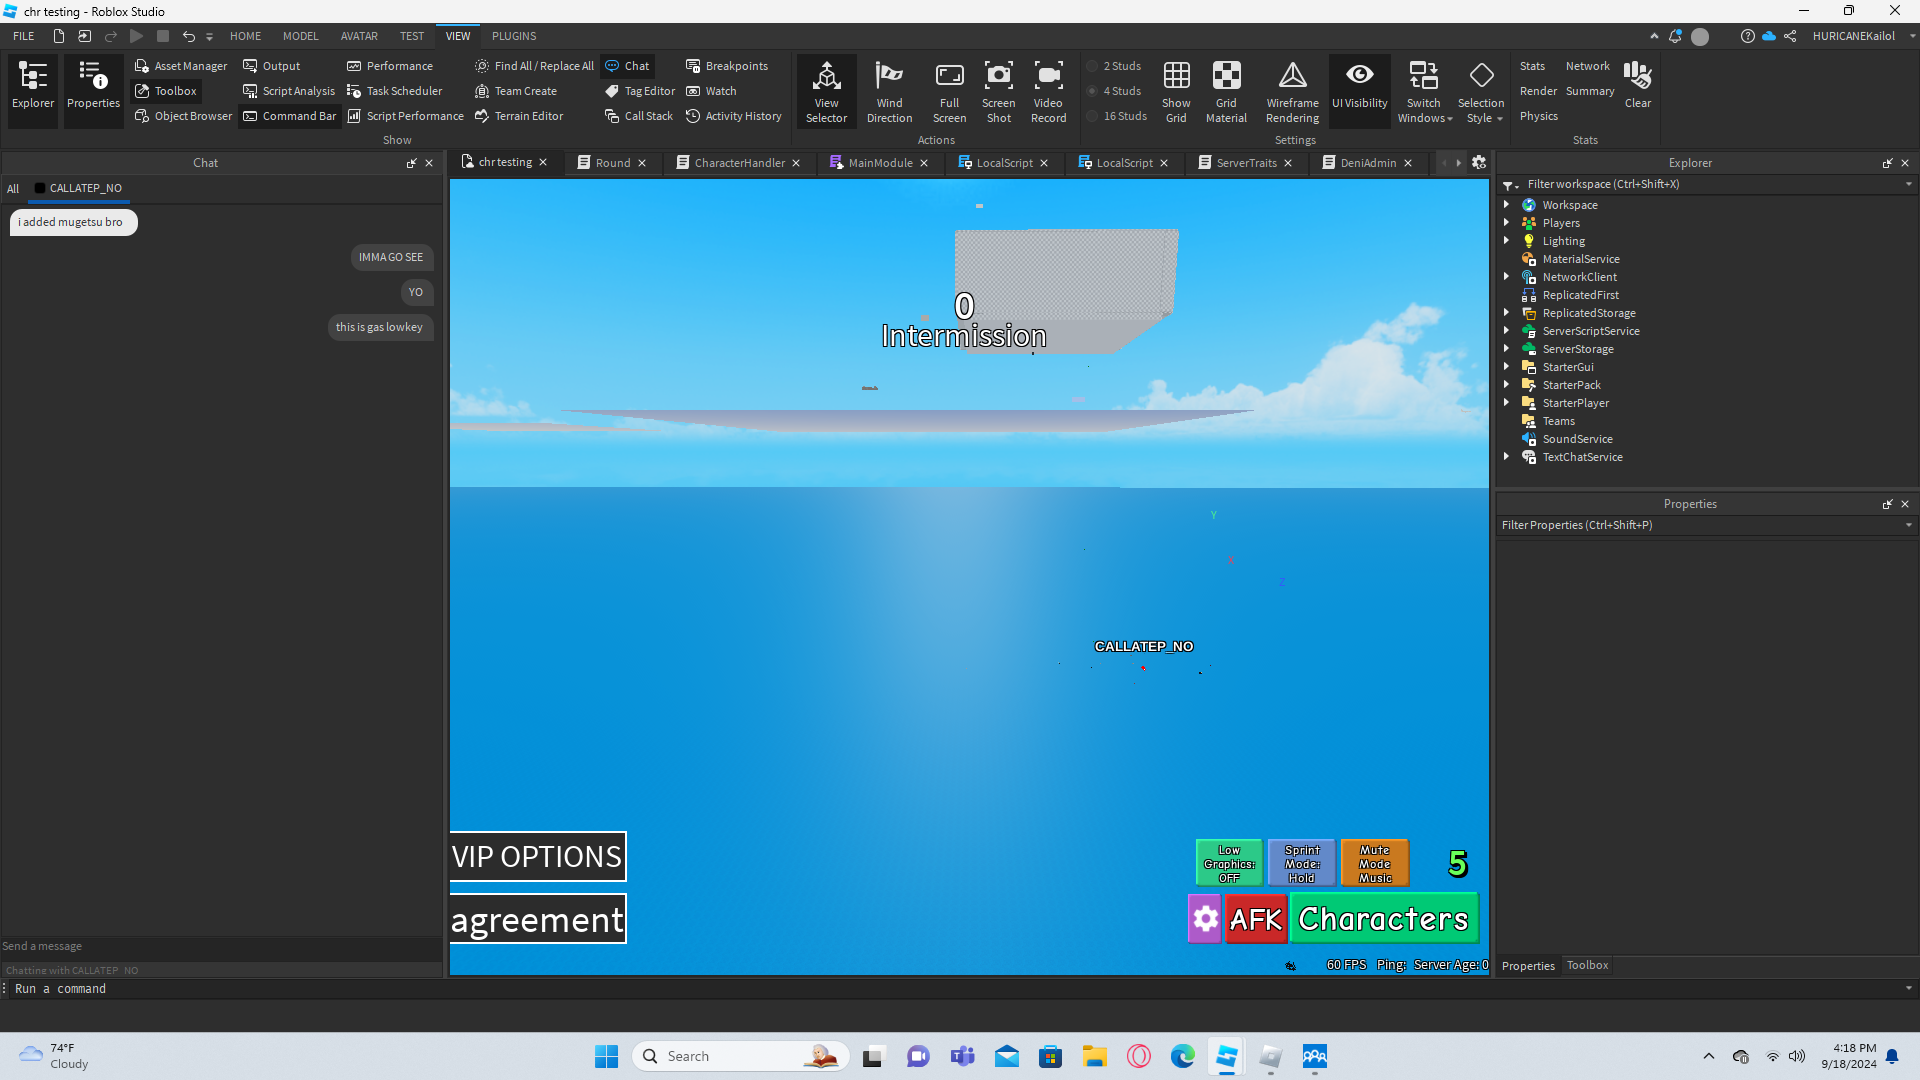
Task: Toggle UI Visibility eye
Action: click(1359, 85)
